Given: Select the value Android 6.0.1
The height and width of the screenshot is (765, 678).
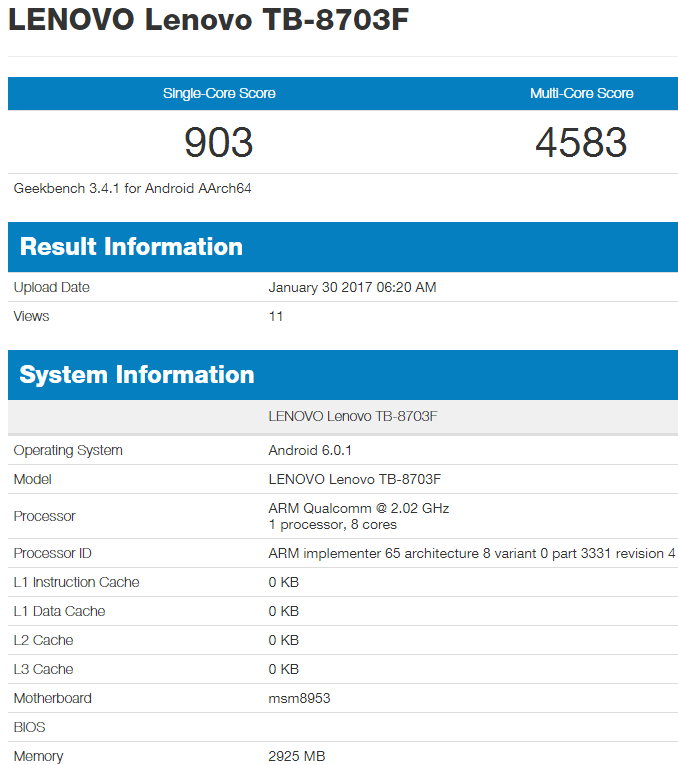Looking at the screenshot, I should [310, 450].
